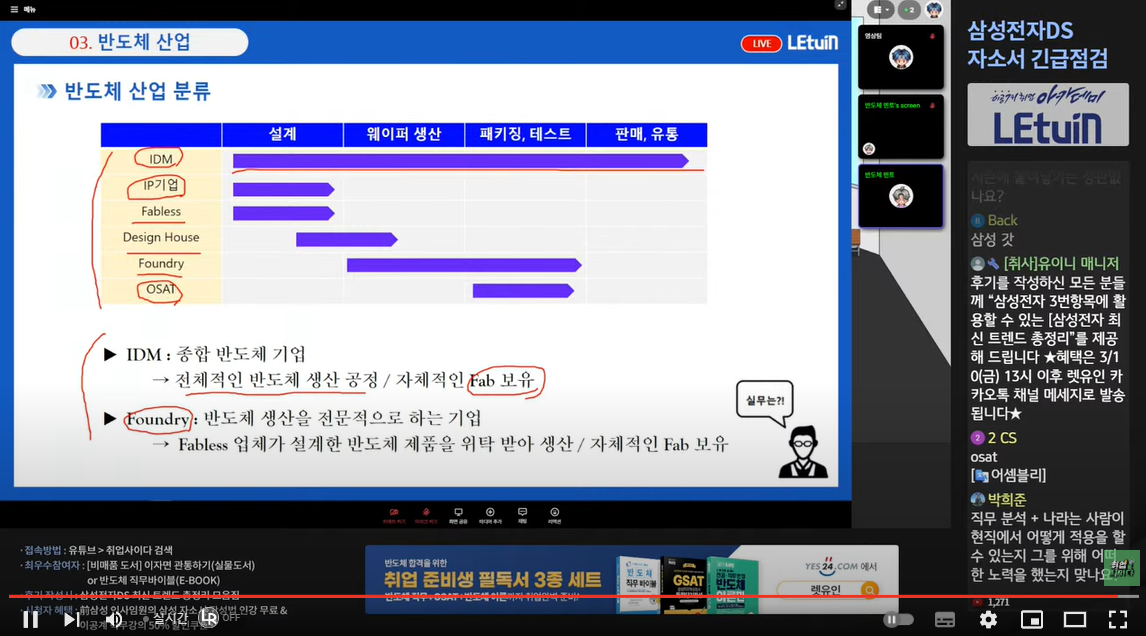Viewport: 1146px width, 636px height.
Task: Click the IDM row label
Action: (x=160, y=159)
